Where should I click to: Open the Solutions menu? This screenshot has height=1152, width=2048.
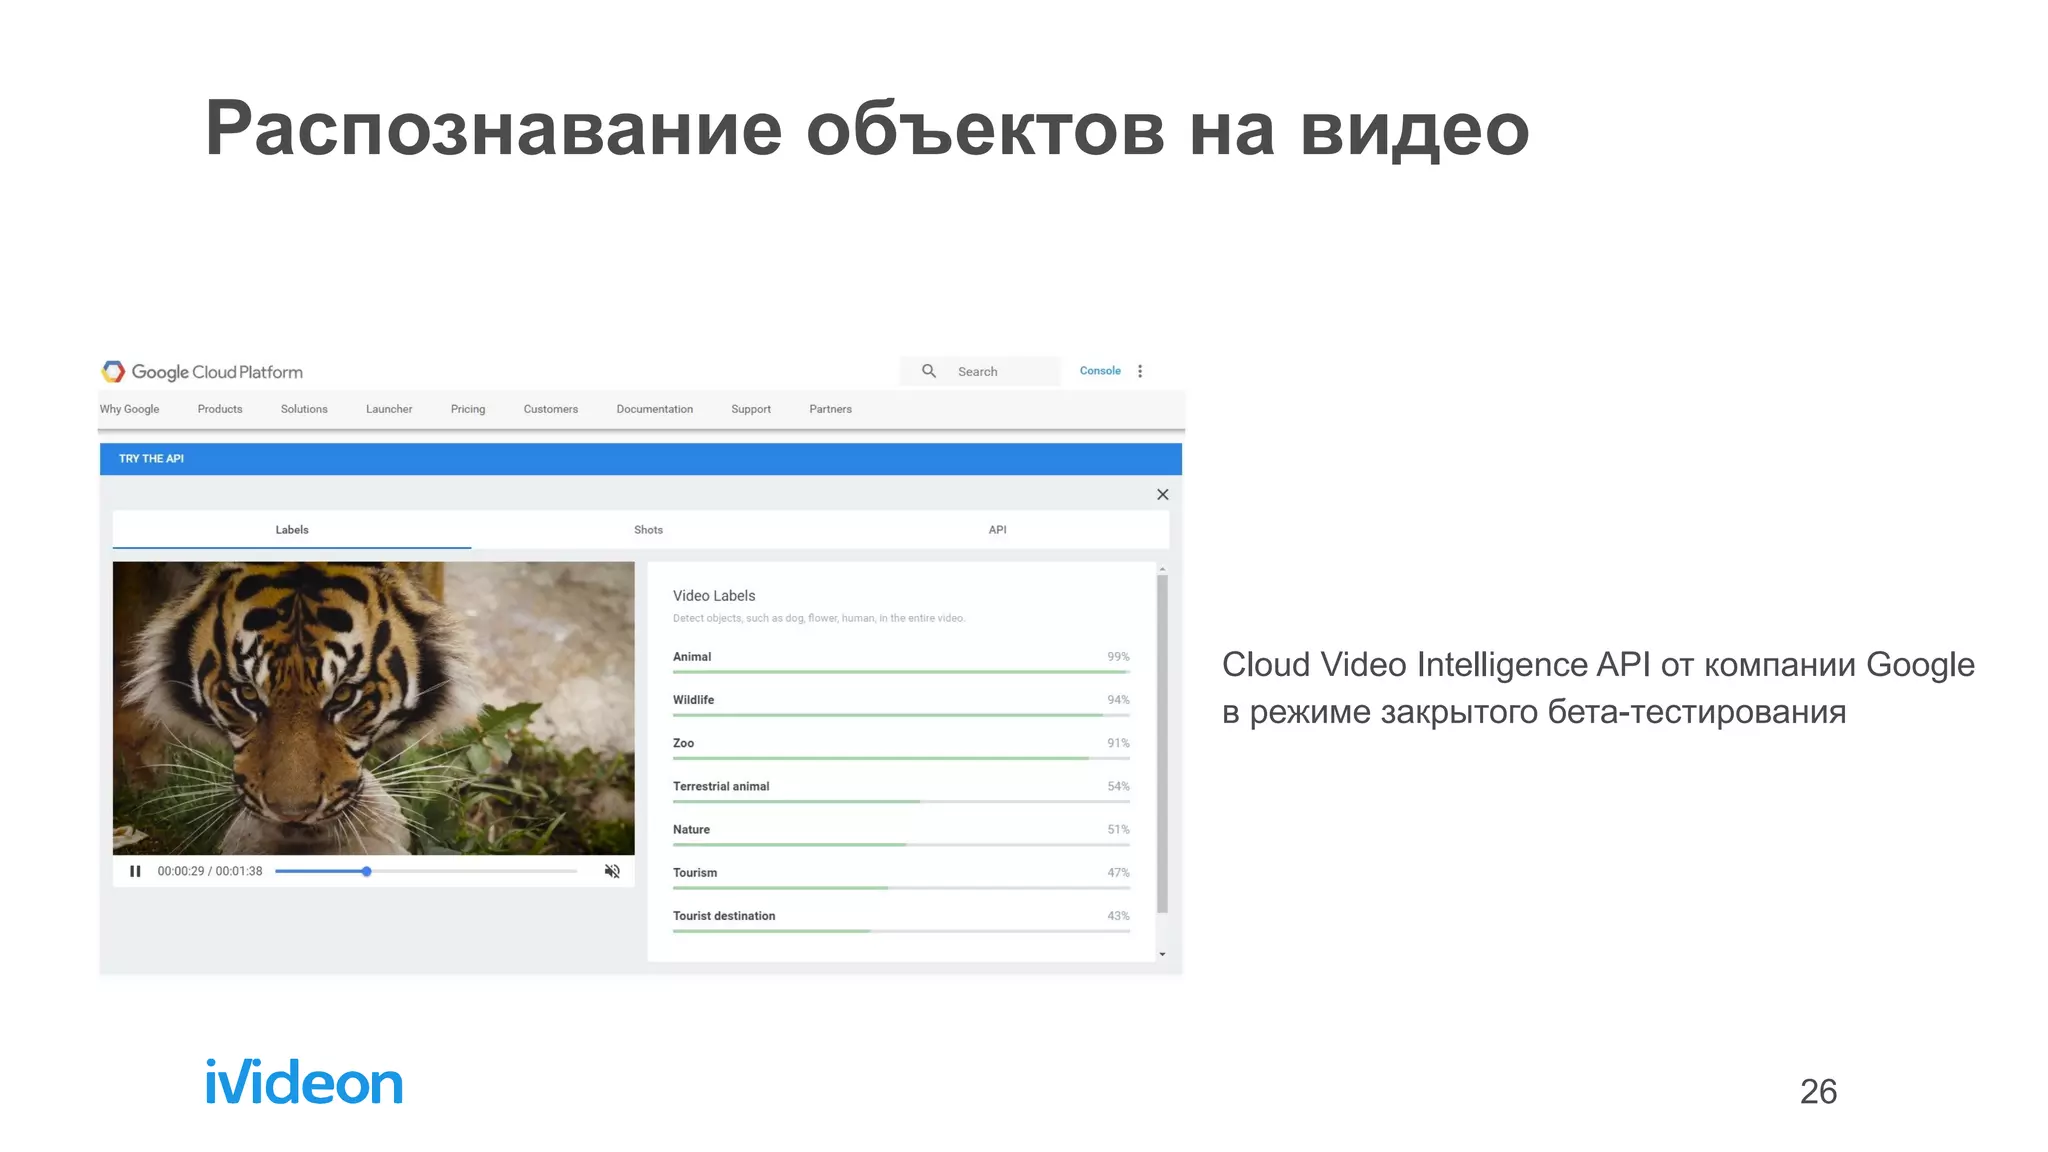[x=304, y=409]
